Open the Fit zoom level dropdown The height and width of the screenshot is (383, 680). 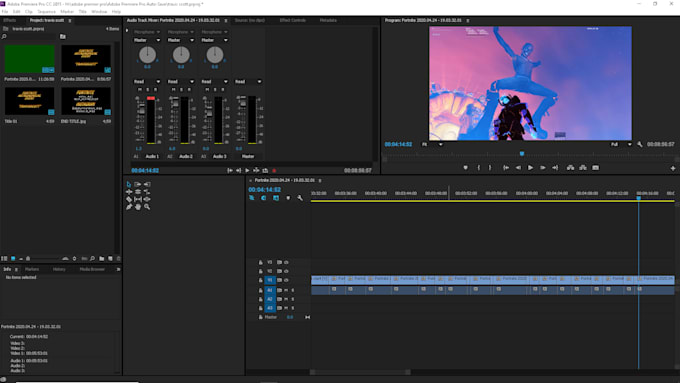432,144
